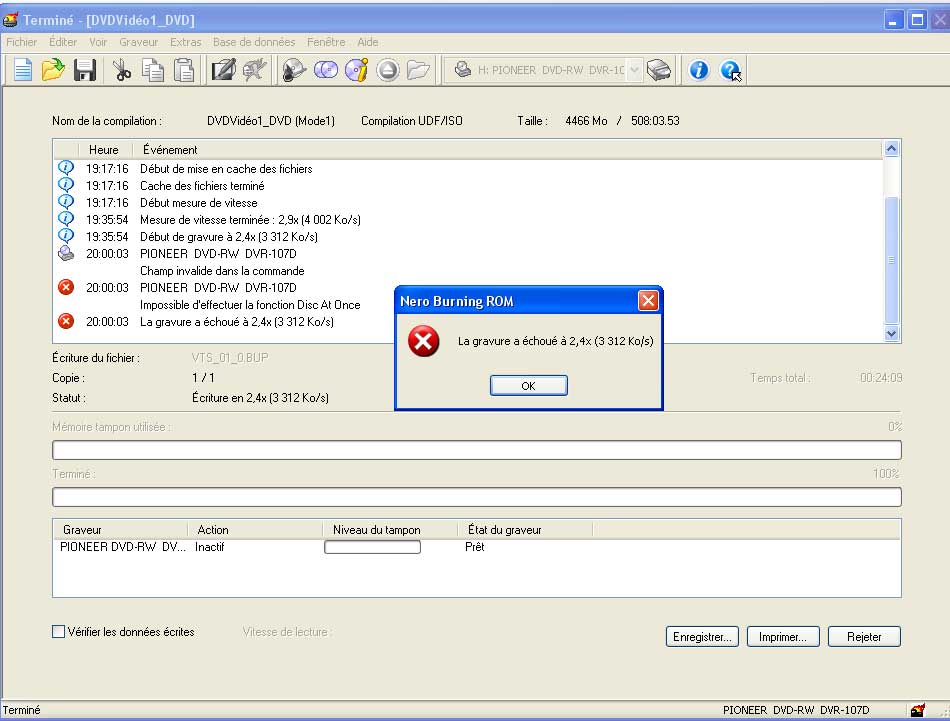
Task: Click the Nero icon in the status bar
Action: pos(918,710)
